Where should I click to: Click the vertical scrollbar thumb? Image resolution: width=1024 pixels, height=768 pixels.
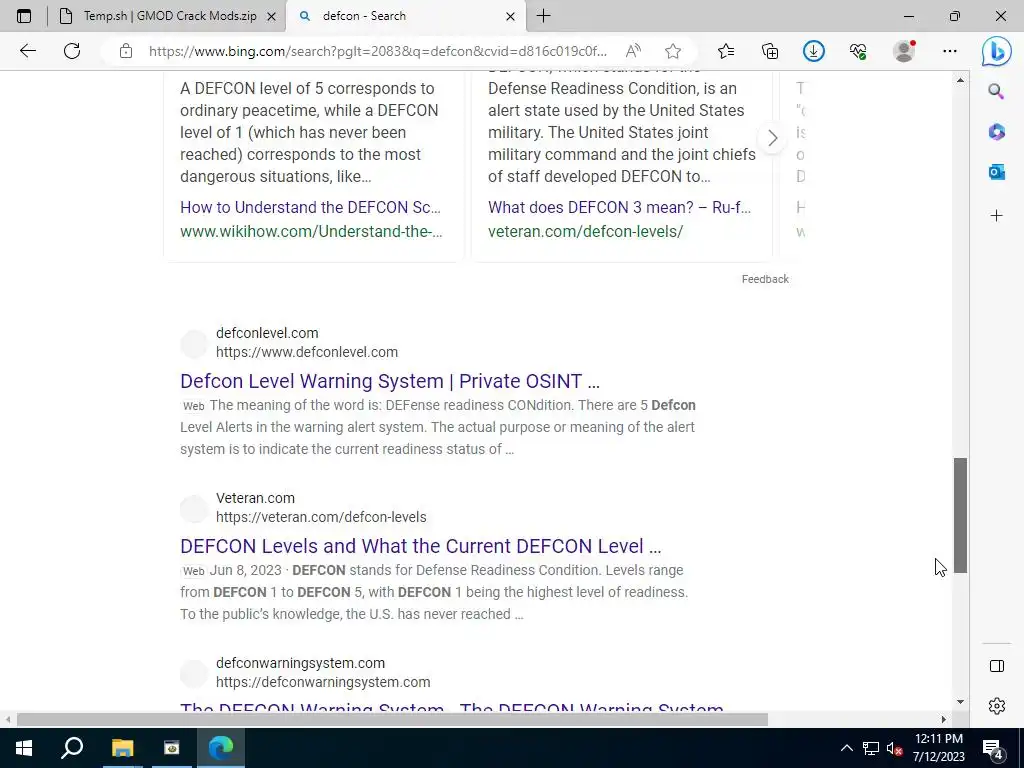[960, 516]
